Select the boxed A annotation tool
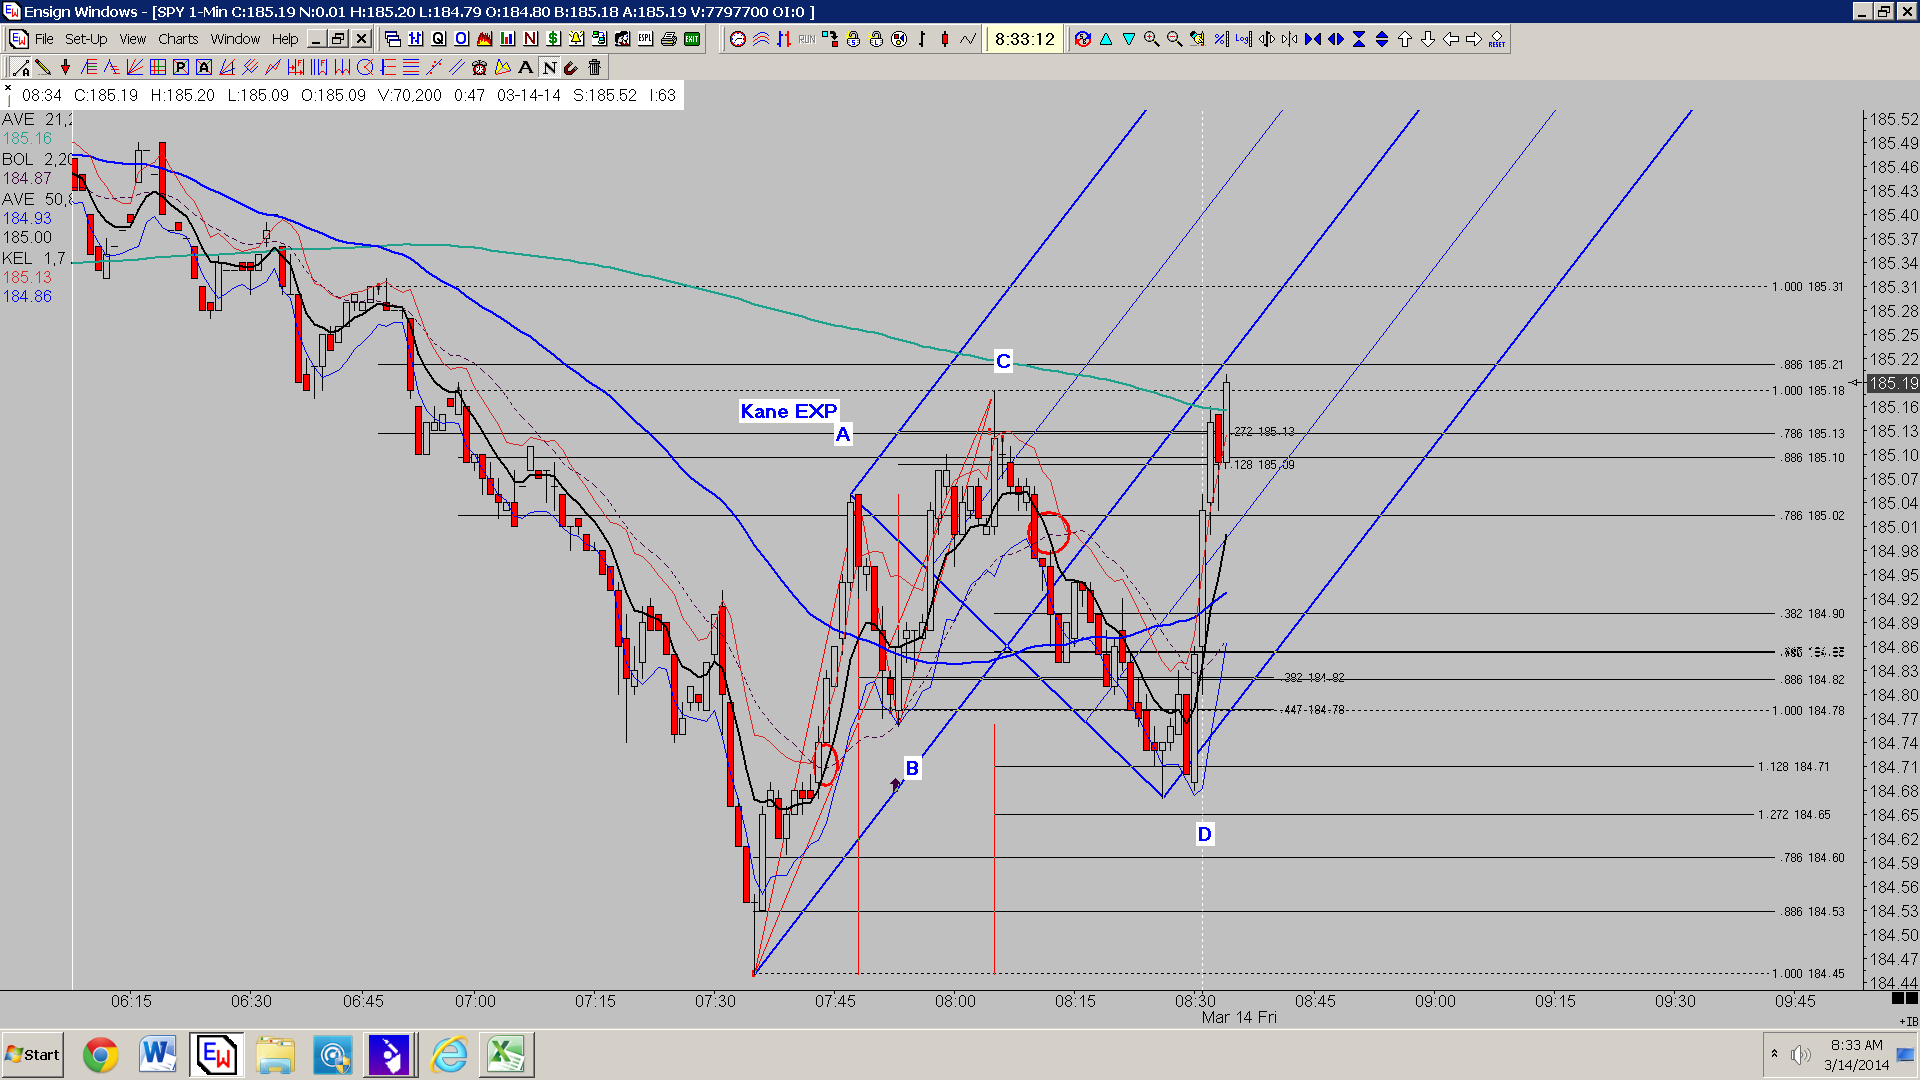Viewport: 1920px width, 1080px height. coord(204,67)
